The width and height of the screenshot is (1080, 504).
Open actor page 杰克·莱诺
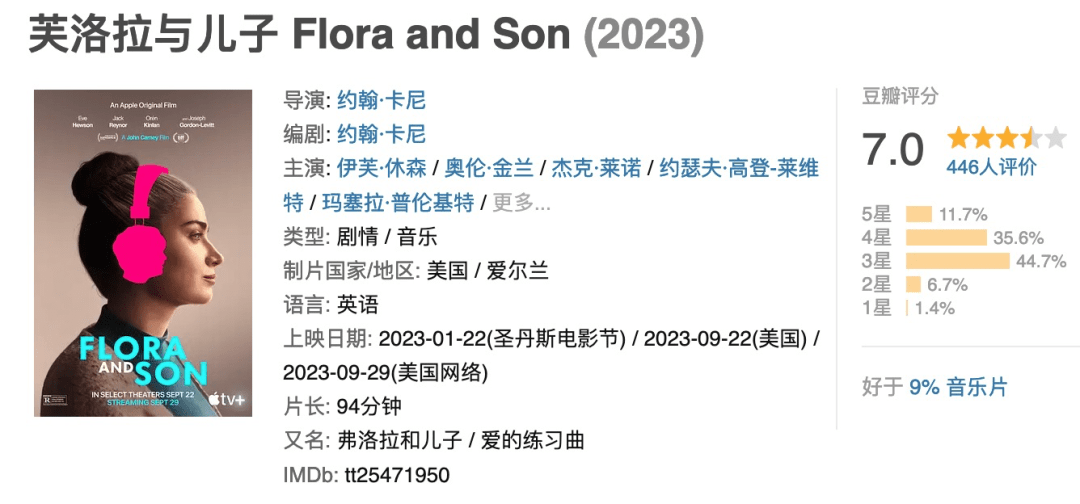[x=596, y=169]
